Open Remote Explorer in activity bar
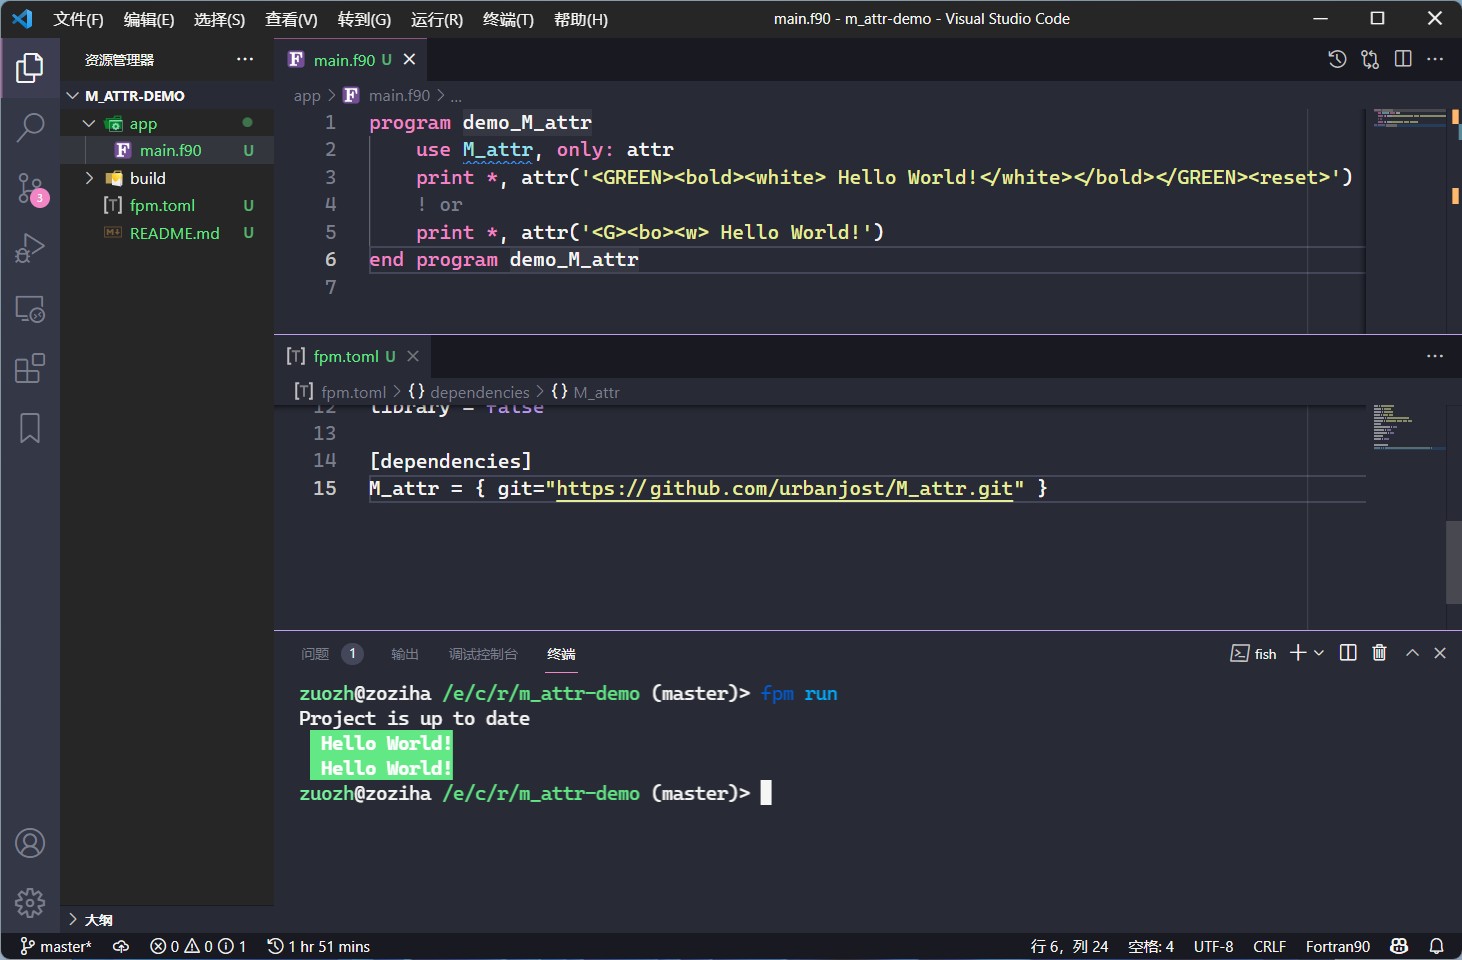The height and width of the screenshot is (960, 1462). coord(30,309)
